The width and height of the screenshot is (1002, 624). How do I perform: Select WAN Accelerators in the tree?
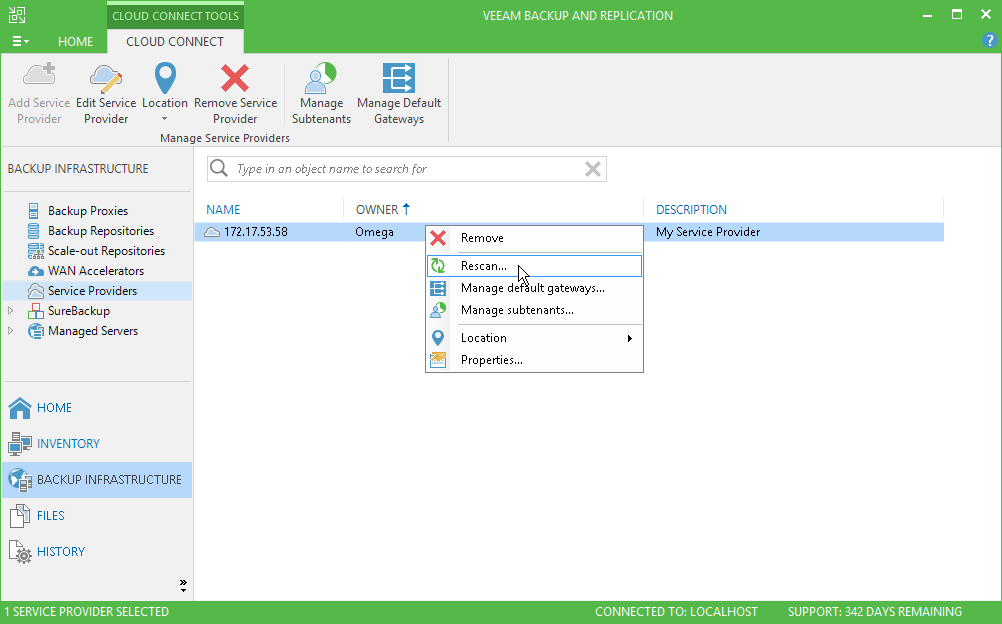click(x=96, y=270)
